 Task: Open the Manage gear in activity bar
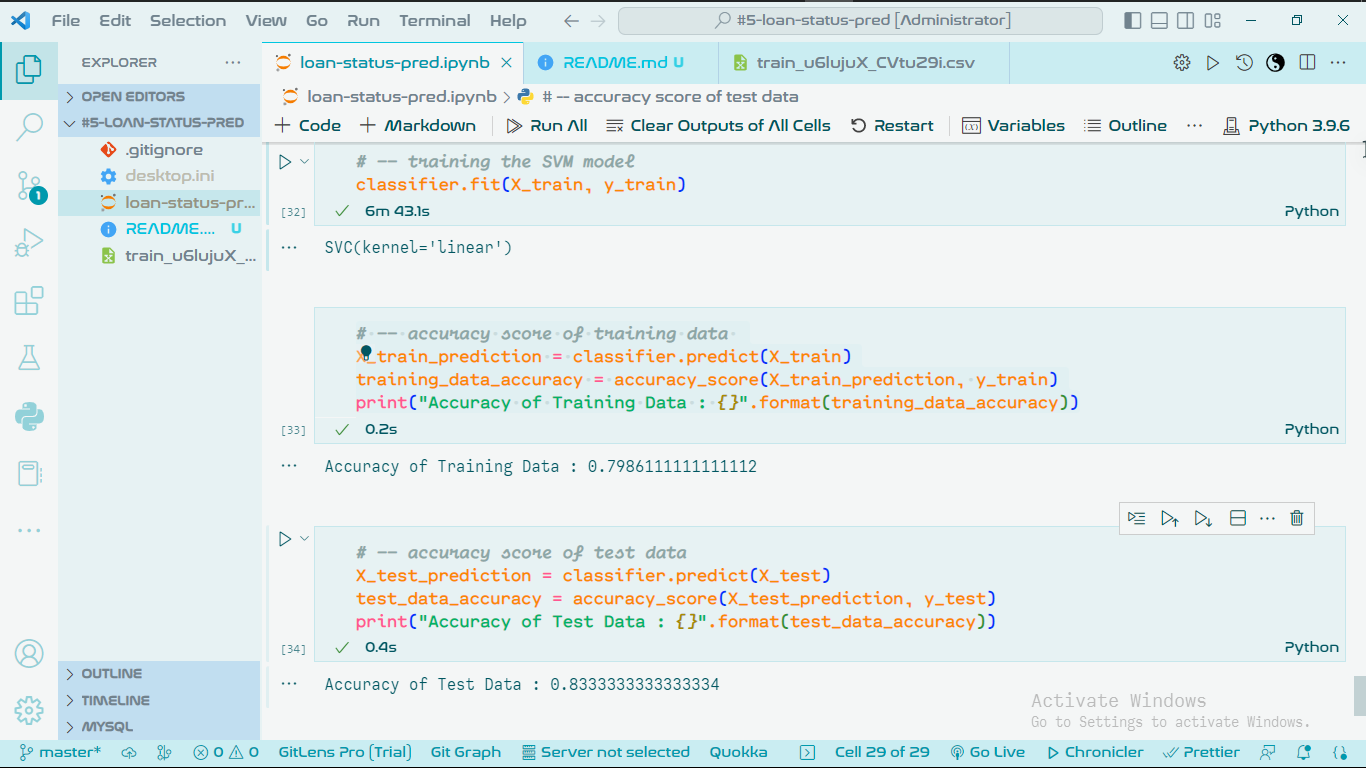point(29,711)
